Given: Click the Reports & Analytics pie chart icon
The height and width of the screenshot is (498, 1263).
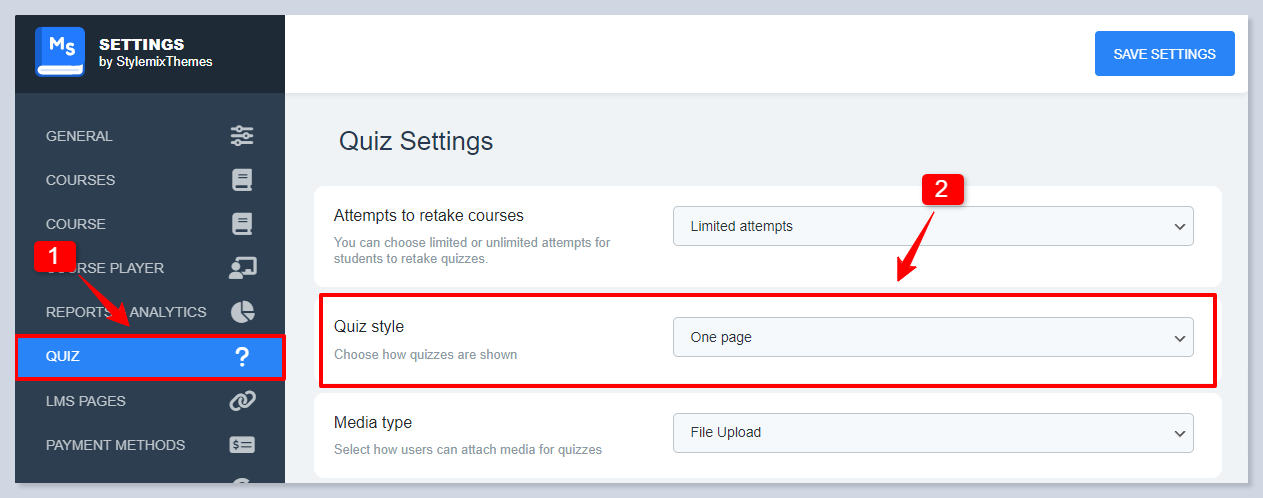Looking at the screenshot, I should point(242,312).
